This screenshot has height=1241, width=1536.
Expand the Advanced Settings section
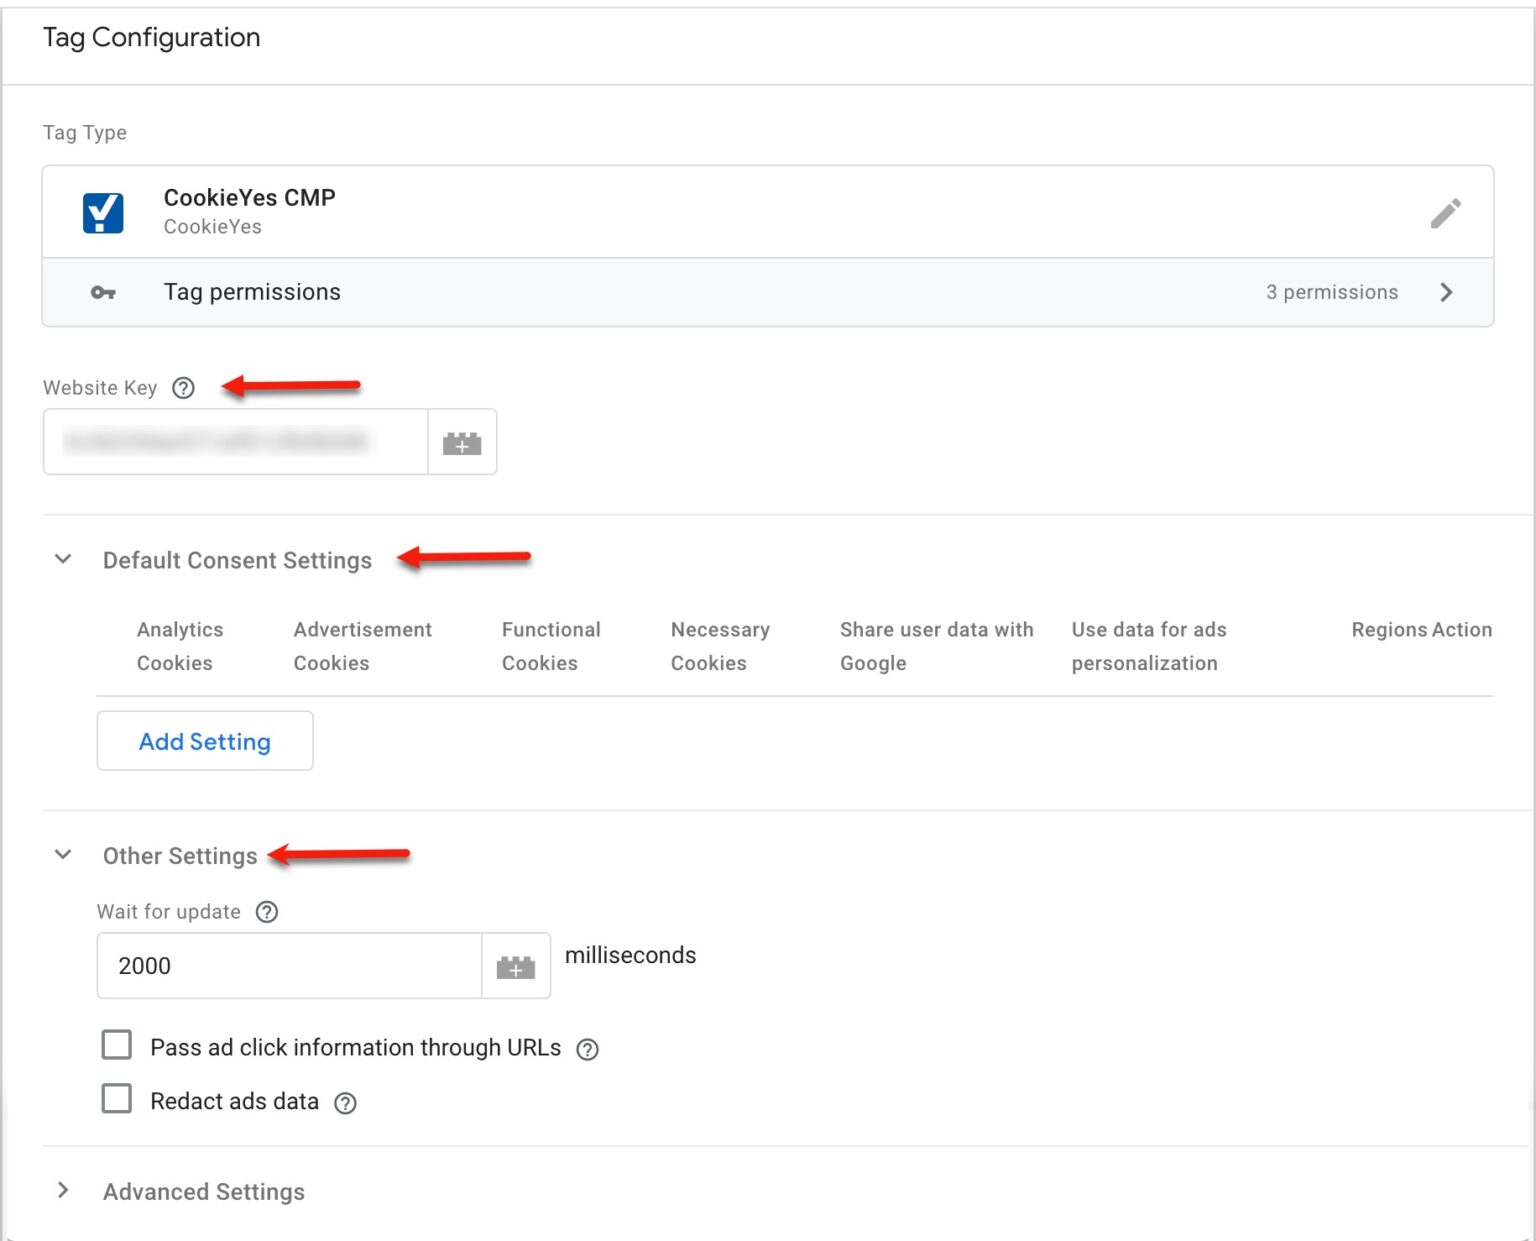(63, 1190)
